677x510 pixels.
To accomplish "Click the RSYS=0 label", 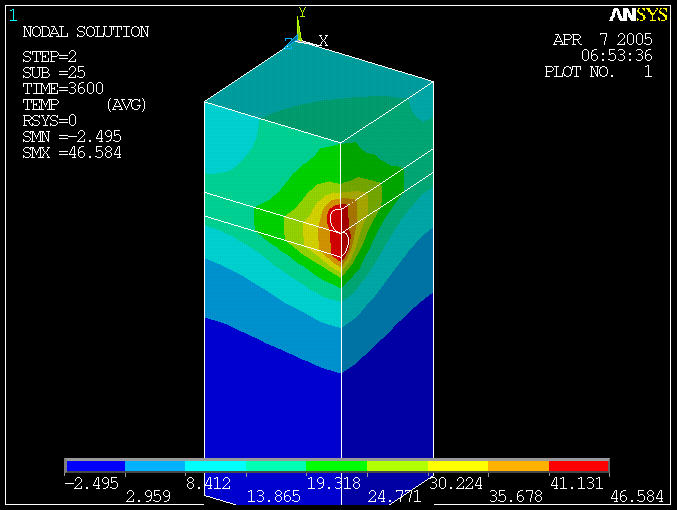I will tap(50, 120).
